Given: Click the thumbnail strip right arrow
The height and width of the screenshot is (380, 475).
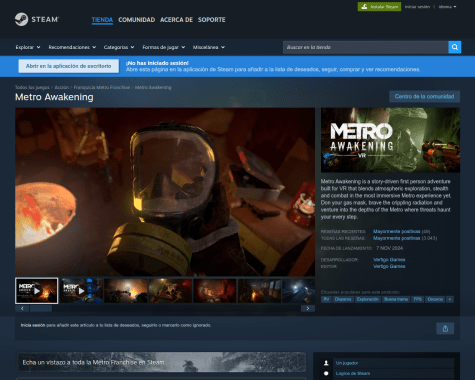Looking at the screenshot, I should [x=308, y=309].
